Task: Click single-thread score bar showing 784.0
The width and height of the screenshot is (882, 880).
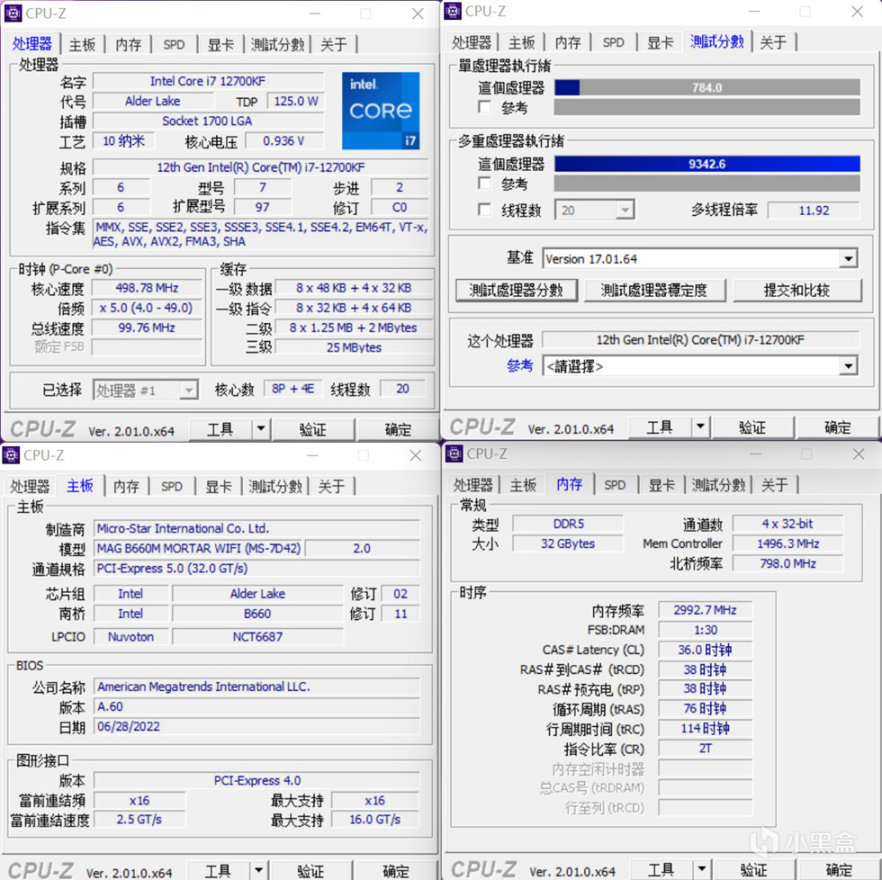Action: click(x=707, y=88)
